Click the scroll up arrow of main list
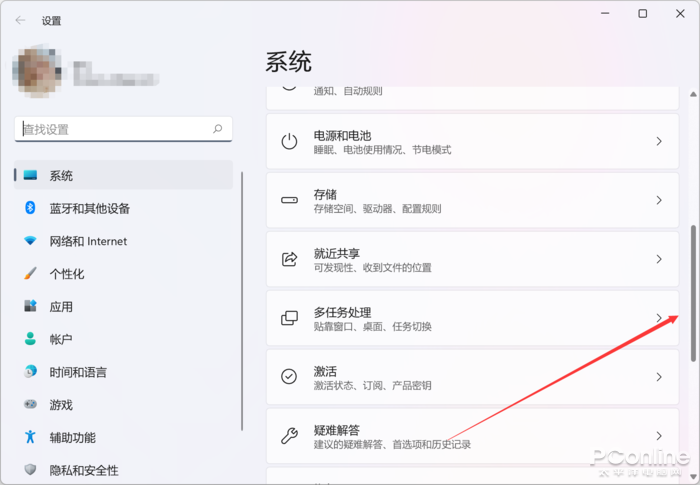This screenshot has width=700, height=485. [693, 94]
